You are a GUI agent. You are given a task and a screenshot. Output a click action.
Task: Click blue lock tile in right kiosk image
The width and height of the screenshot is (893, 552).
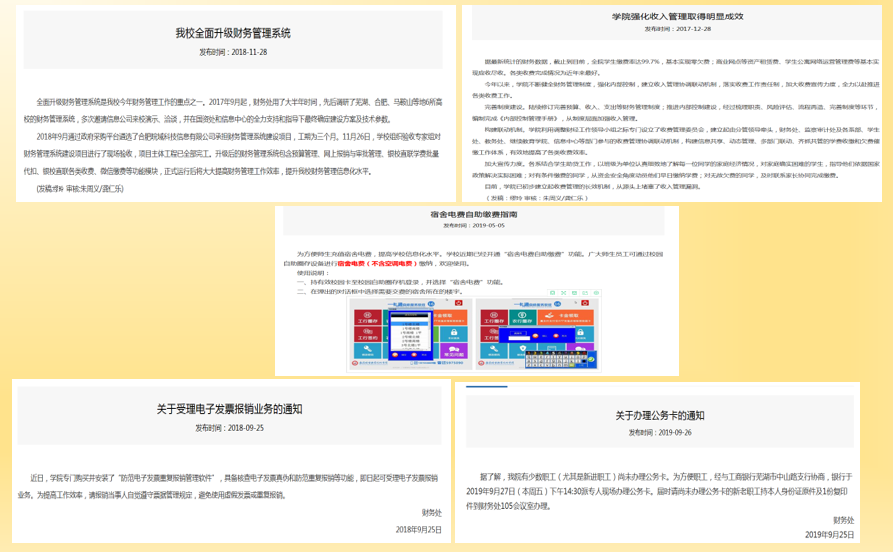(x=584, y=334)
